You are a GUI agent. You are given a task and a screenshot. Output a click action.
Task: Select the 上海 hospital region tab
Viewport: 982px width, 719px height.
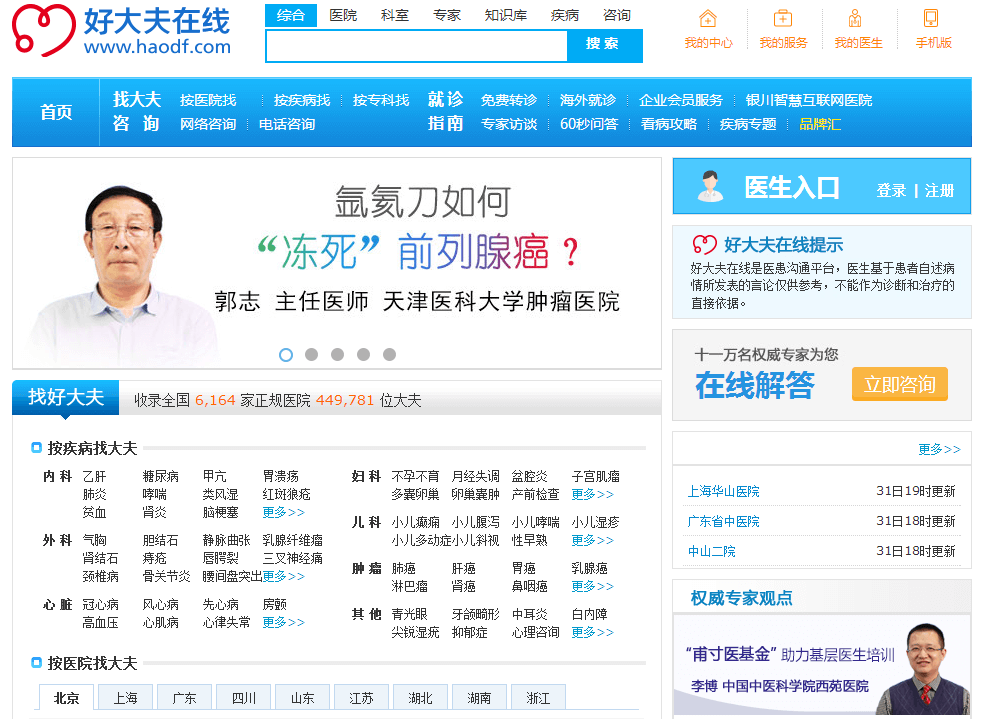(x=125, y=697)
